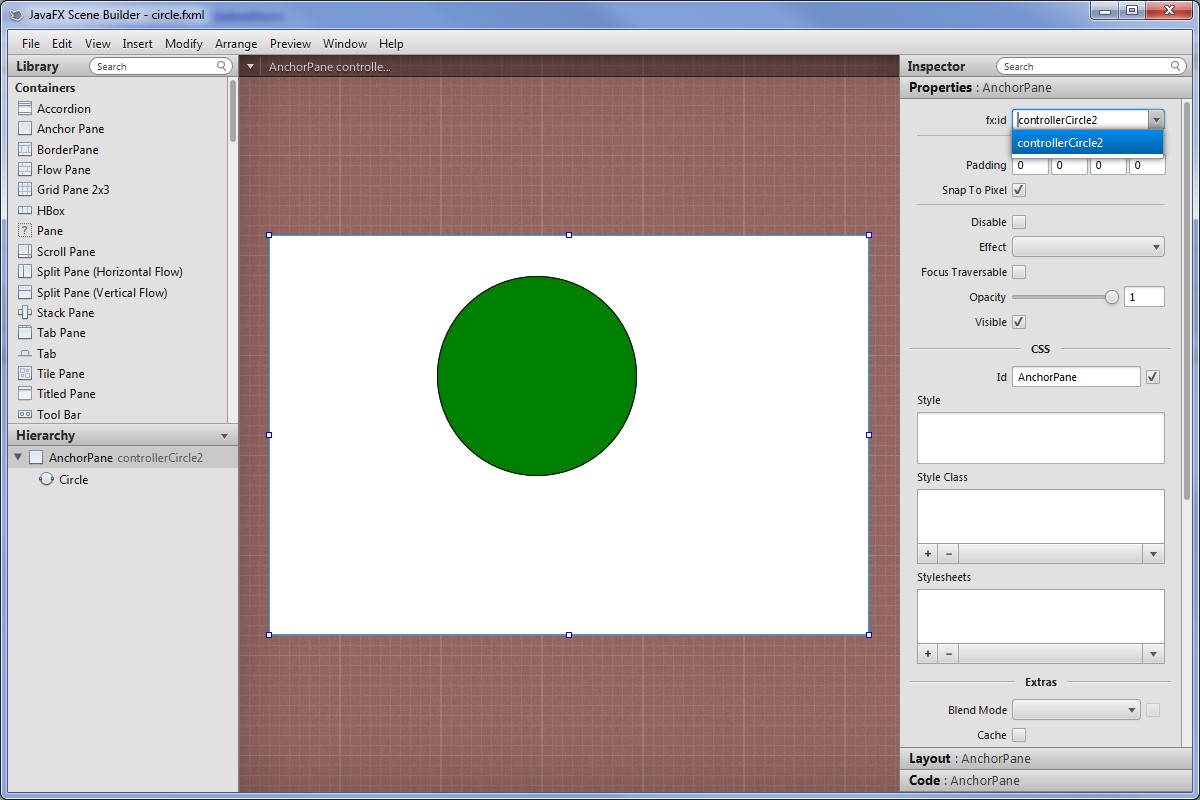Viewport: 1200px width, 800px height.
Task: Click the Stack Pane library icon
Action: pos(25,313)
